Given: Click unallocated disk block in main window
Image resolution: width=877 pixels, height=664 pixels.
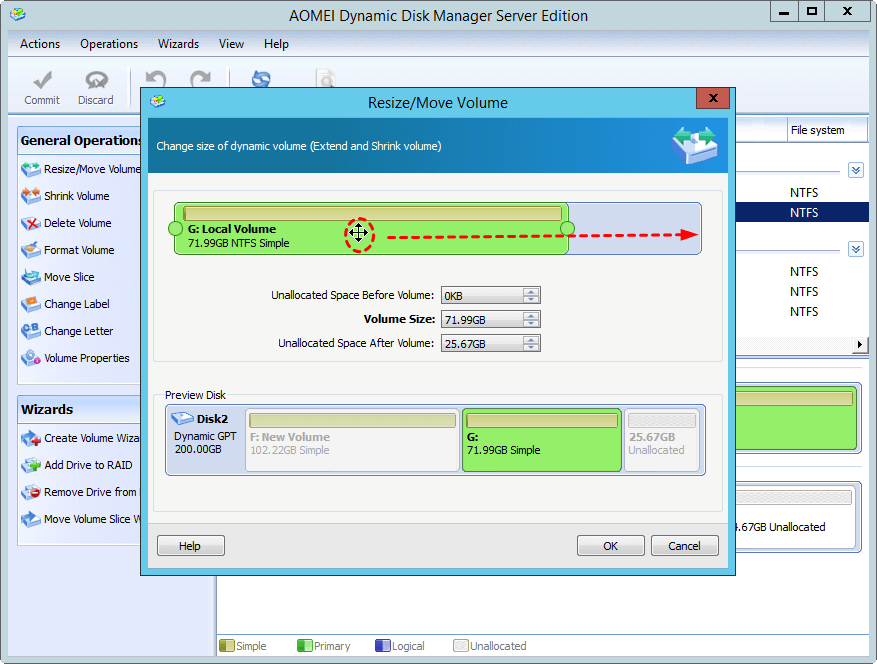Looking at the screenshot, I should pyautogui.click(x=795, y=517).
